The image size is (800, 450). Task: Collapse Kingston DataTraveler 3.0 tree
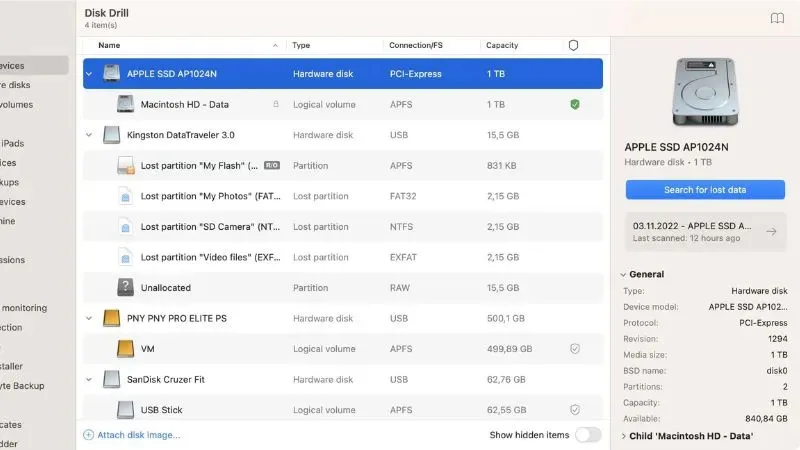tap(89, 135)
